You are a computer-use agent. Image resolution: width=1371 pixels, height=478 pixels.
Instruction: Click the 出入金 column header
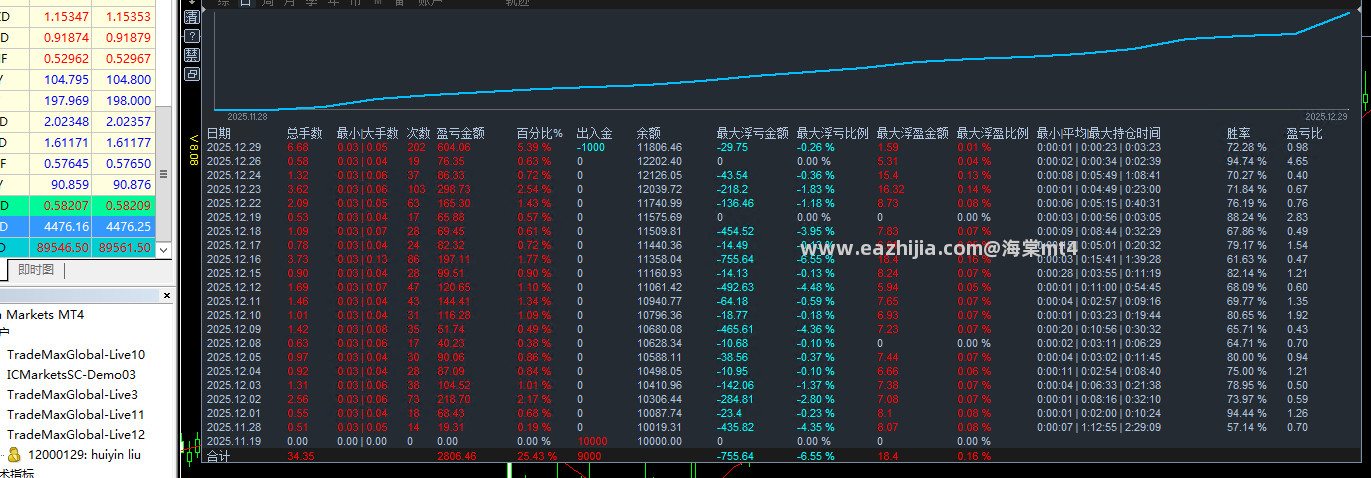[x=594, y=133]
